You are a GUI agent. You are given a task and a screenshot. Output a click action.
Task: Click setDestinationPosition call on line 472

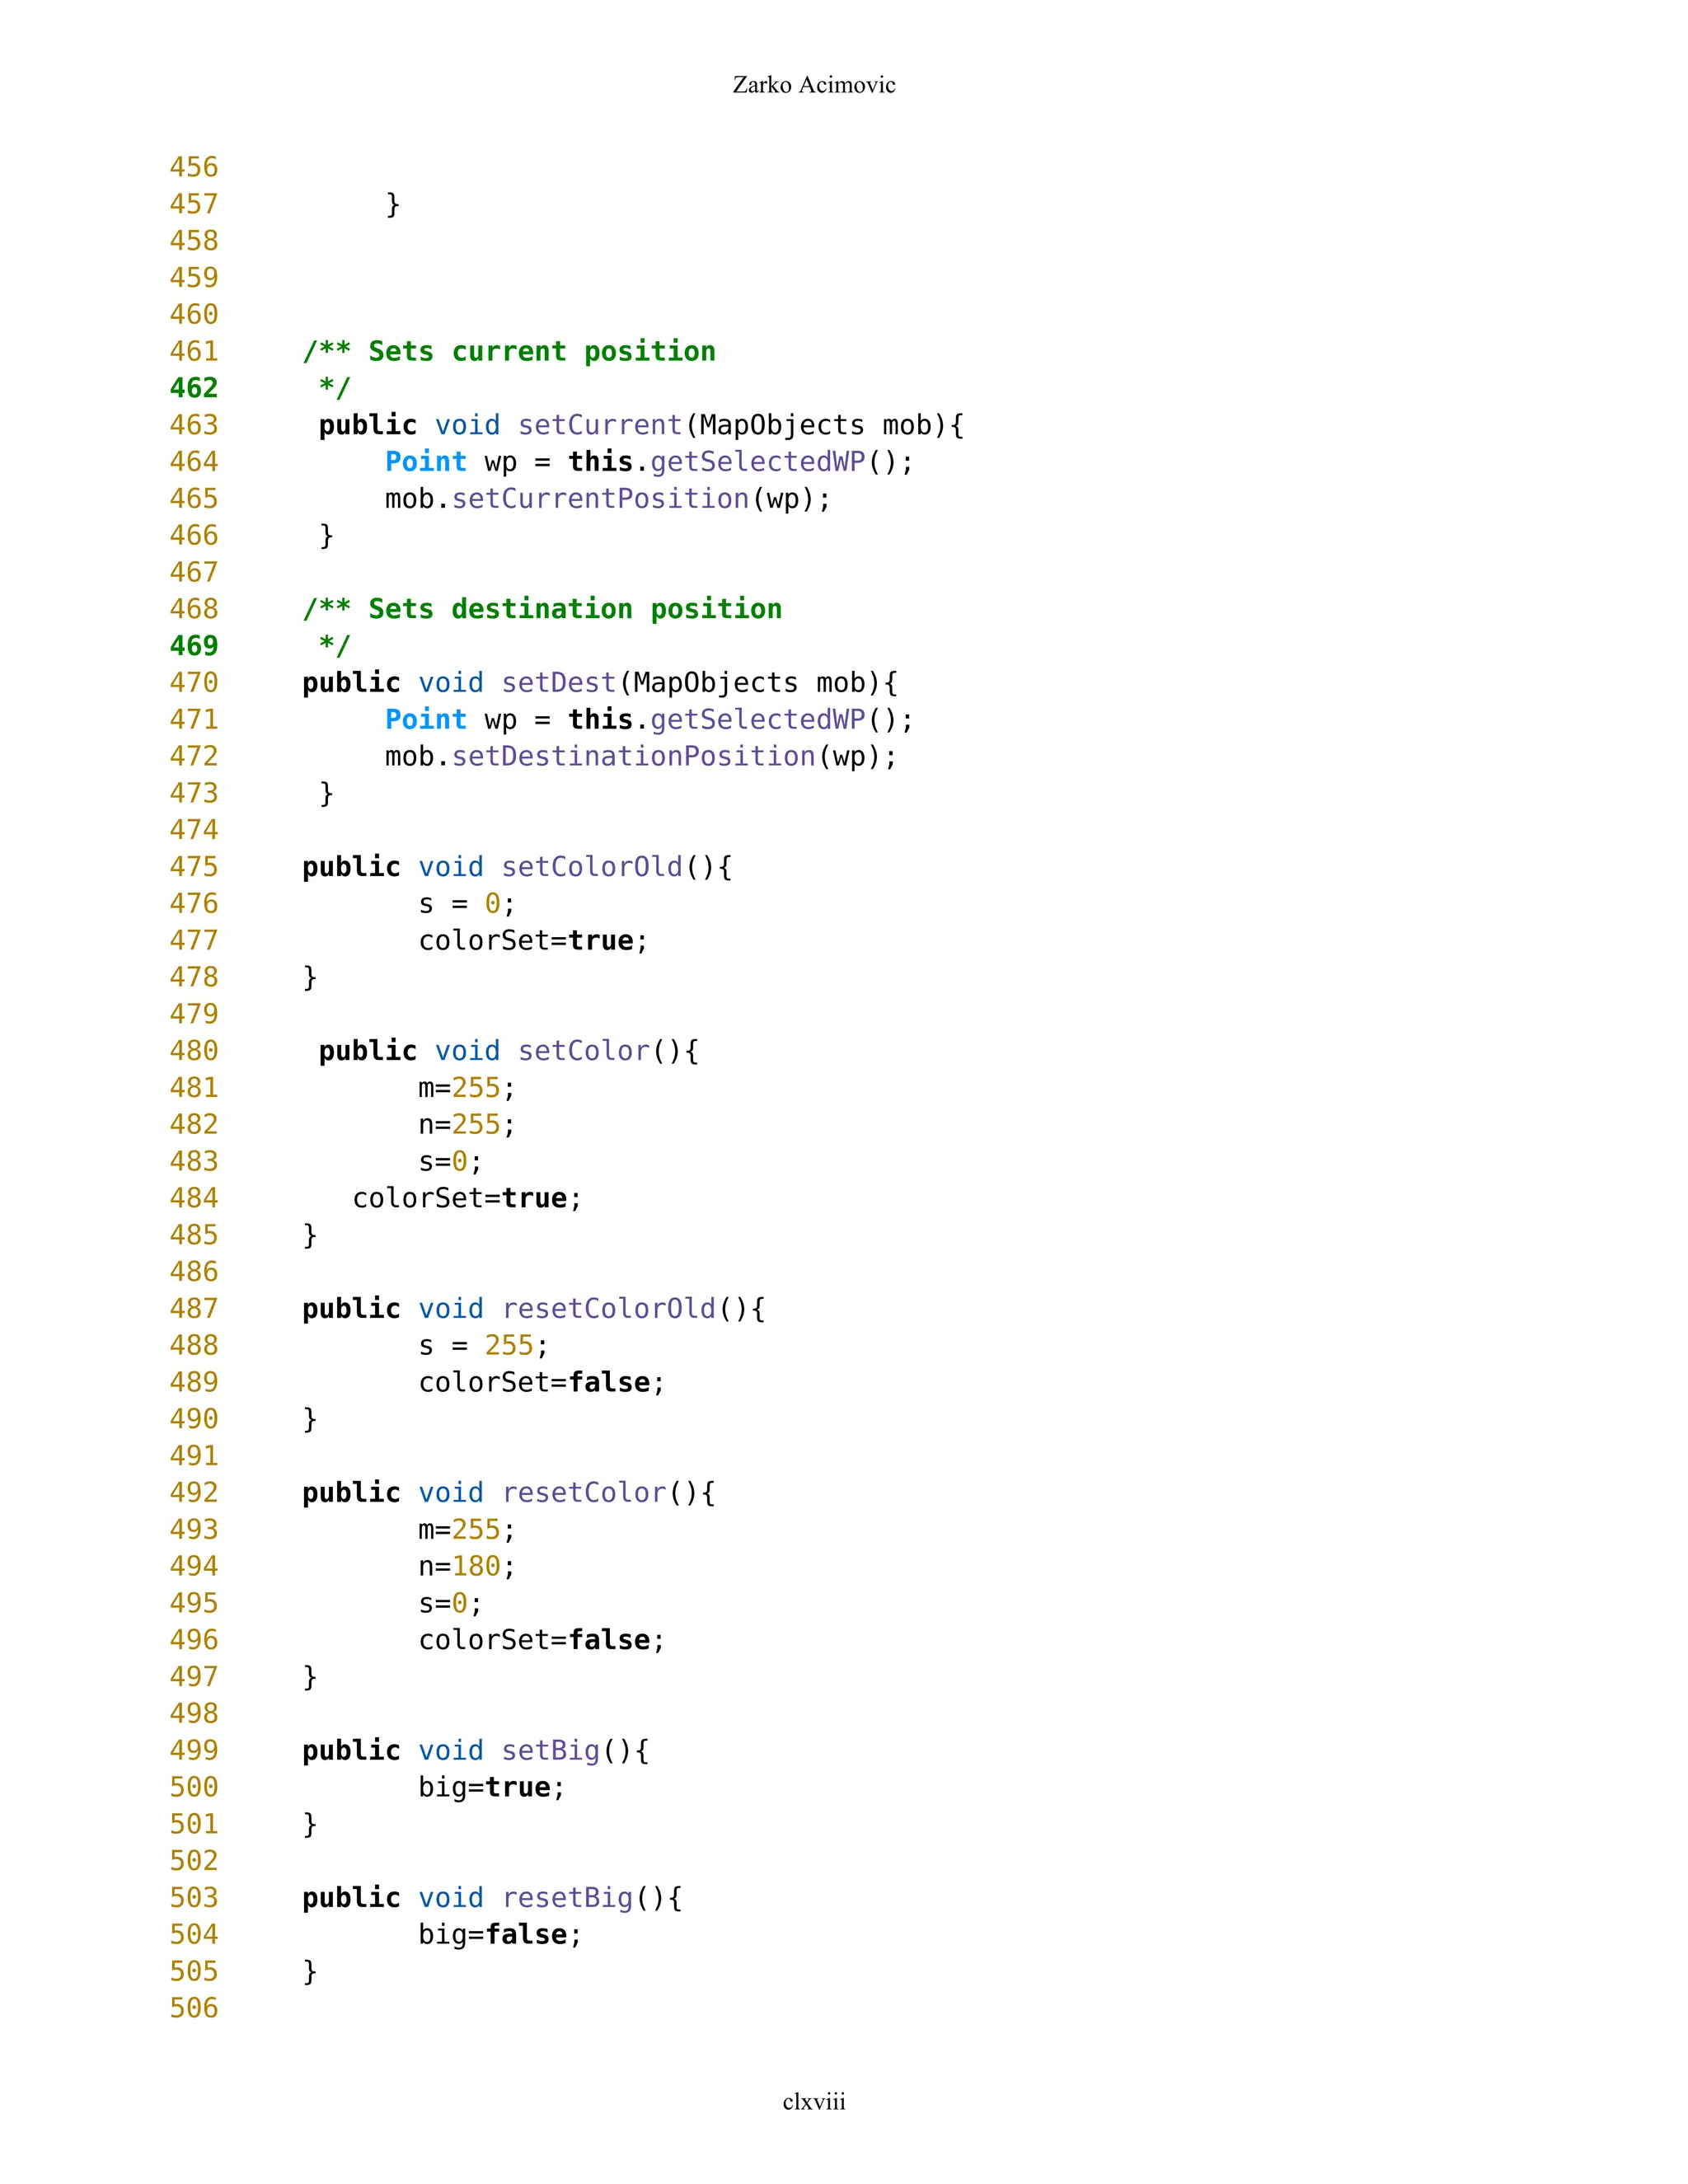[634, 756]
